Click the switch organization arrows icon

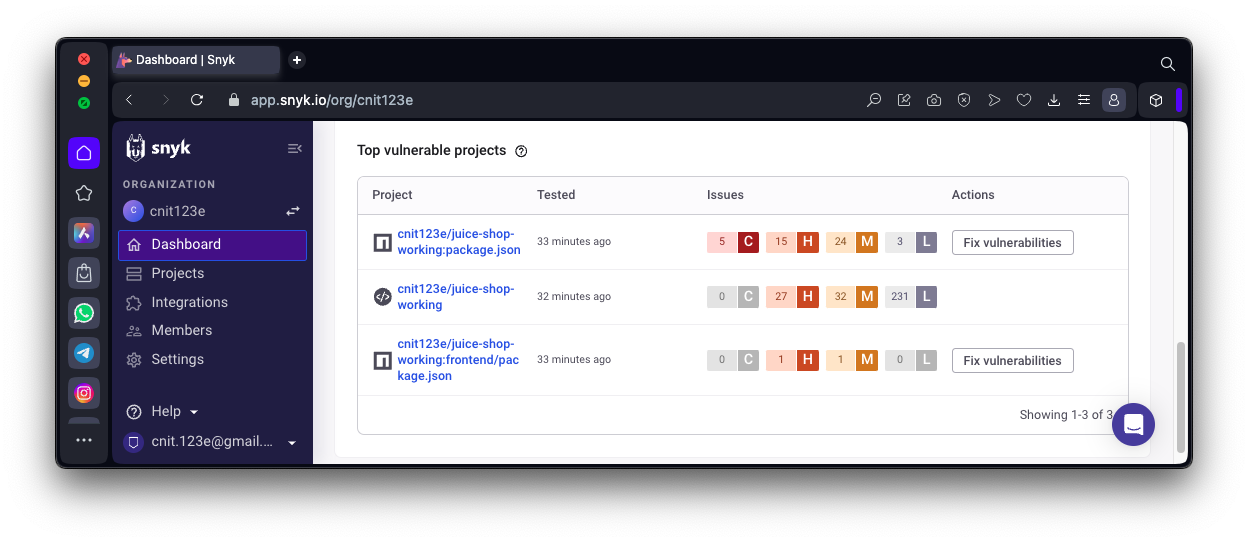[293, 211]
